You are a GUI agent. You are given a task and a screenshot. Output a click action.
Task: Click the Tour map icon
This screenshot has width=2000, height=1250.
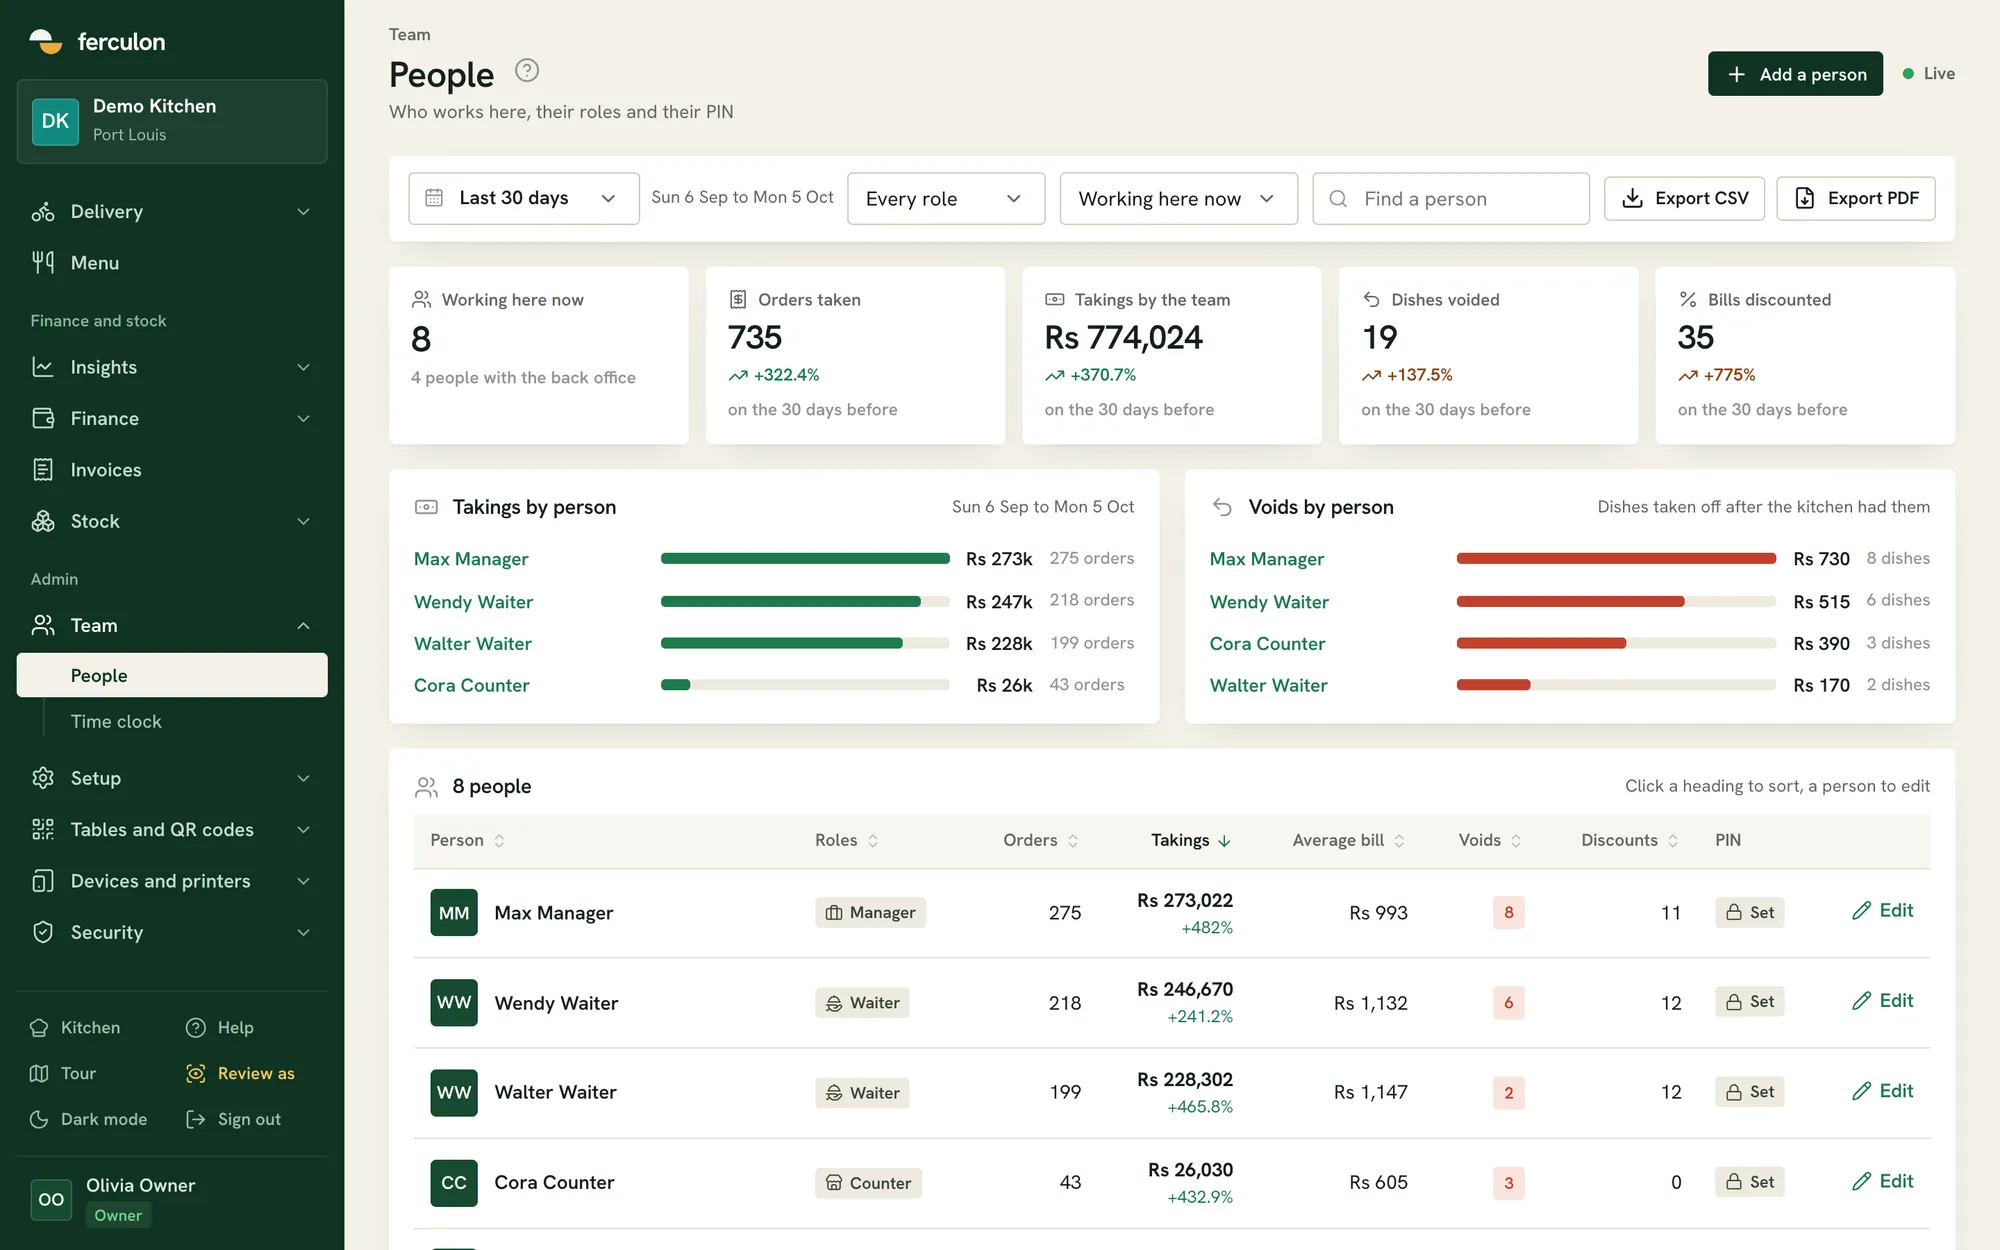coord(39,1073)
